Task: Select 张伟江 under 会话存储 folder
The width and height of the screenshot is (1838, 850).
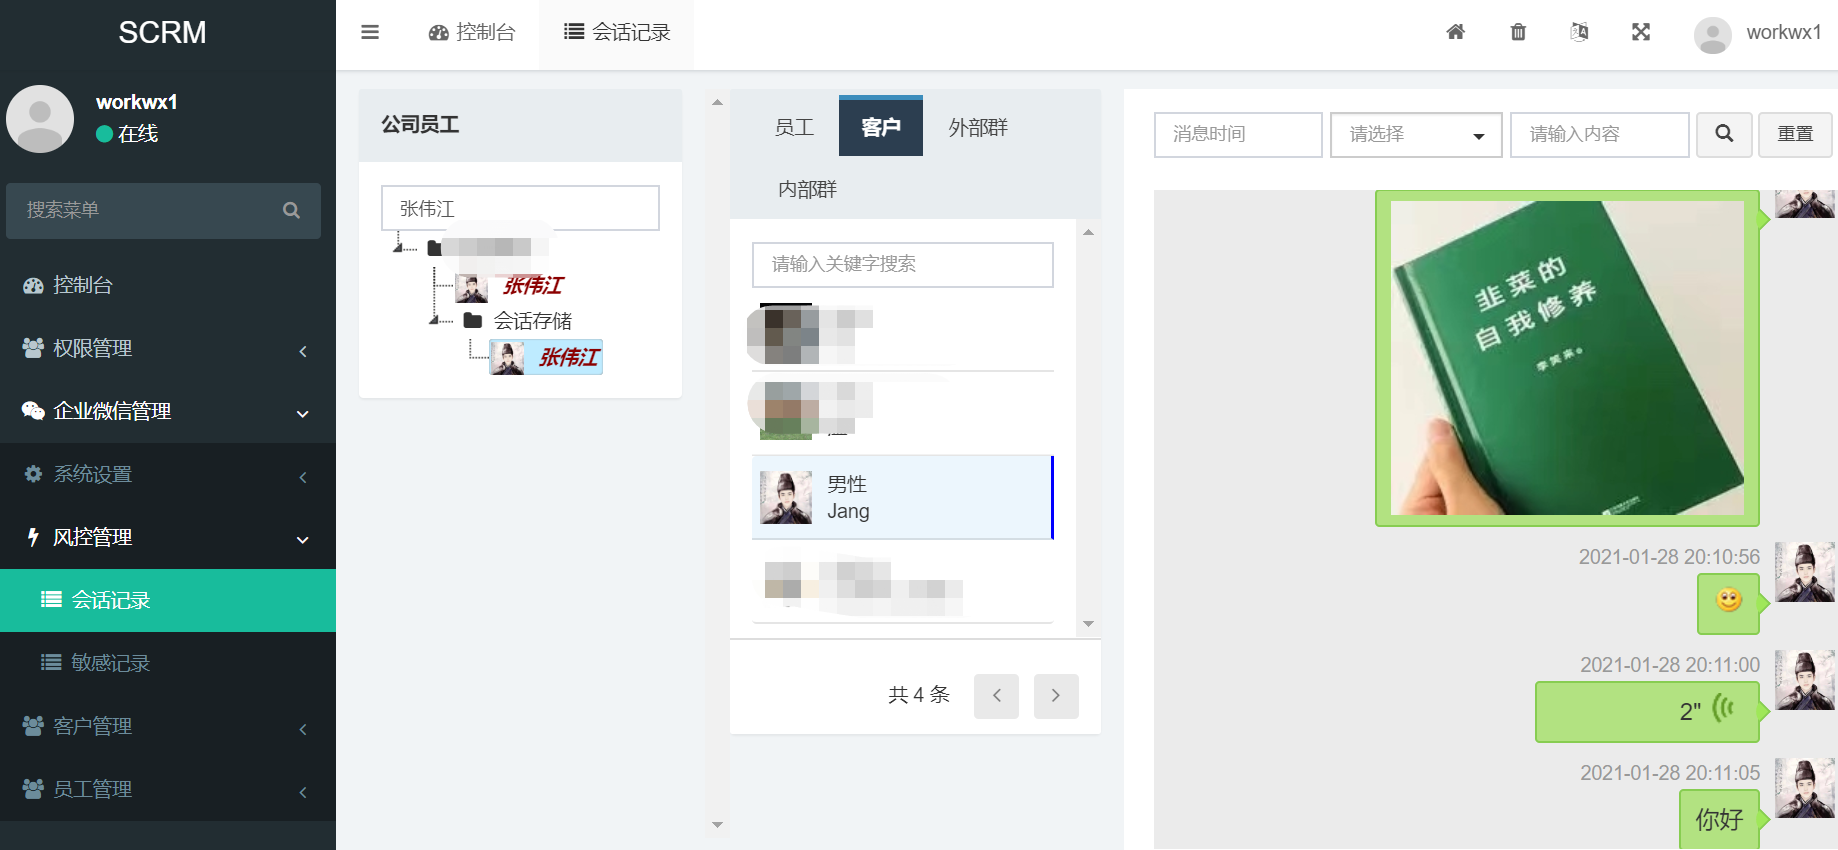Action: (546, 357)
